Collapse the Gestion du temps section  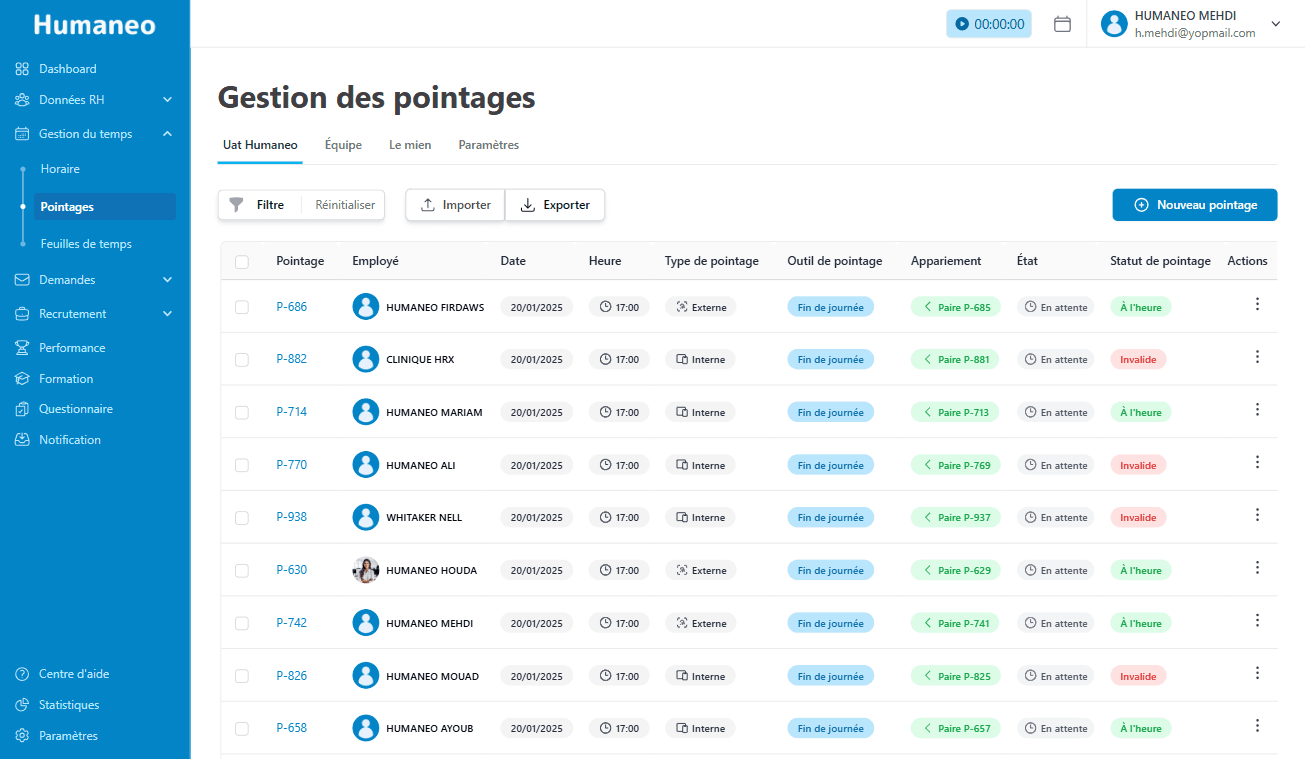coord(168,133)
